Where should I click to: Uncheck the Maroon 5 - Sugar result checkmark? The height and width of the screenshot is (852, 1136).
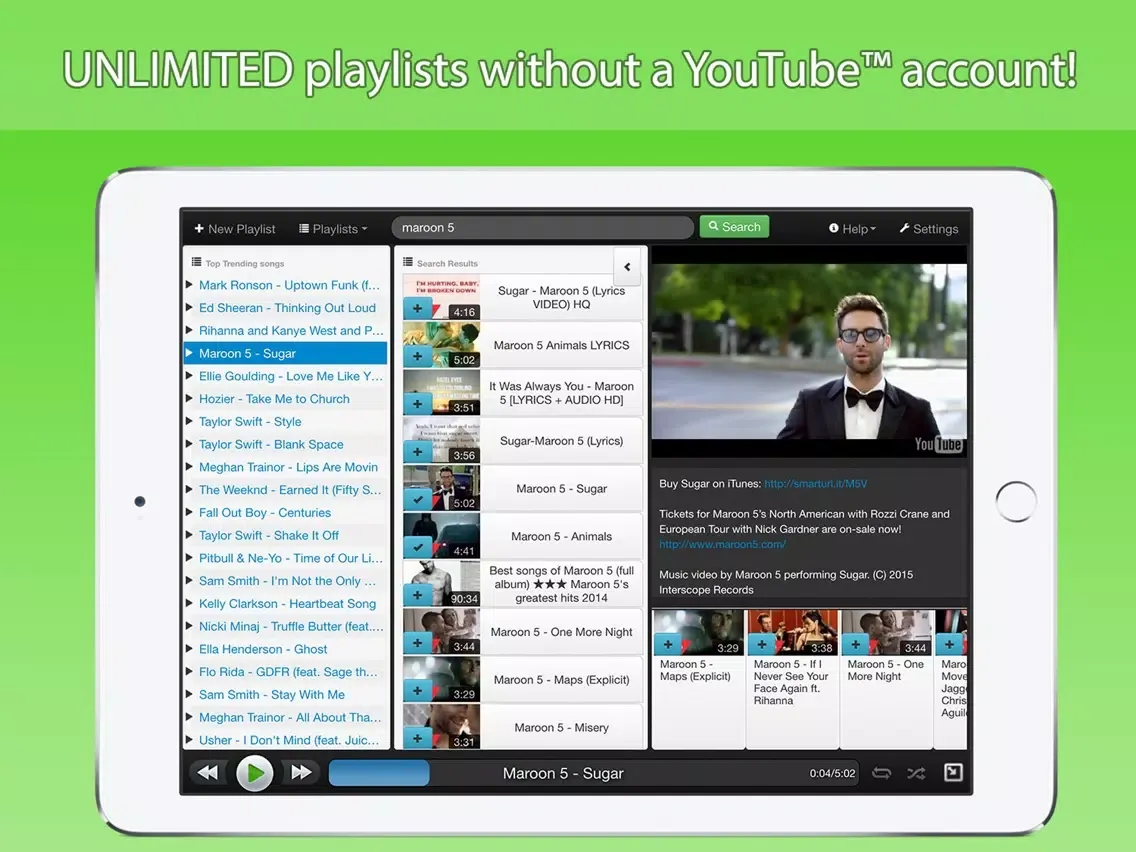[417, 500]
